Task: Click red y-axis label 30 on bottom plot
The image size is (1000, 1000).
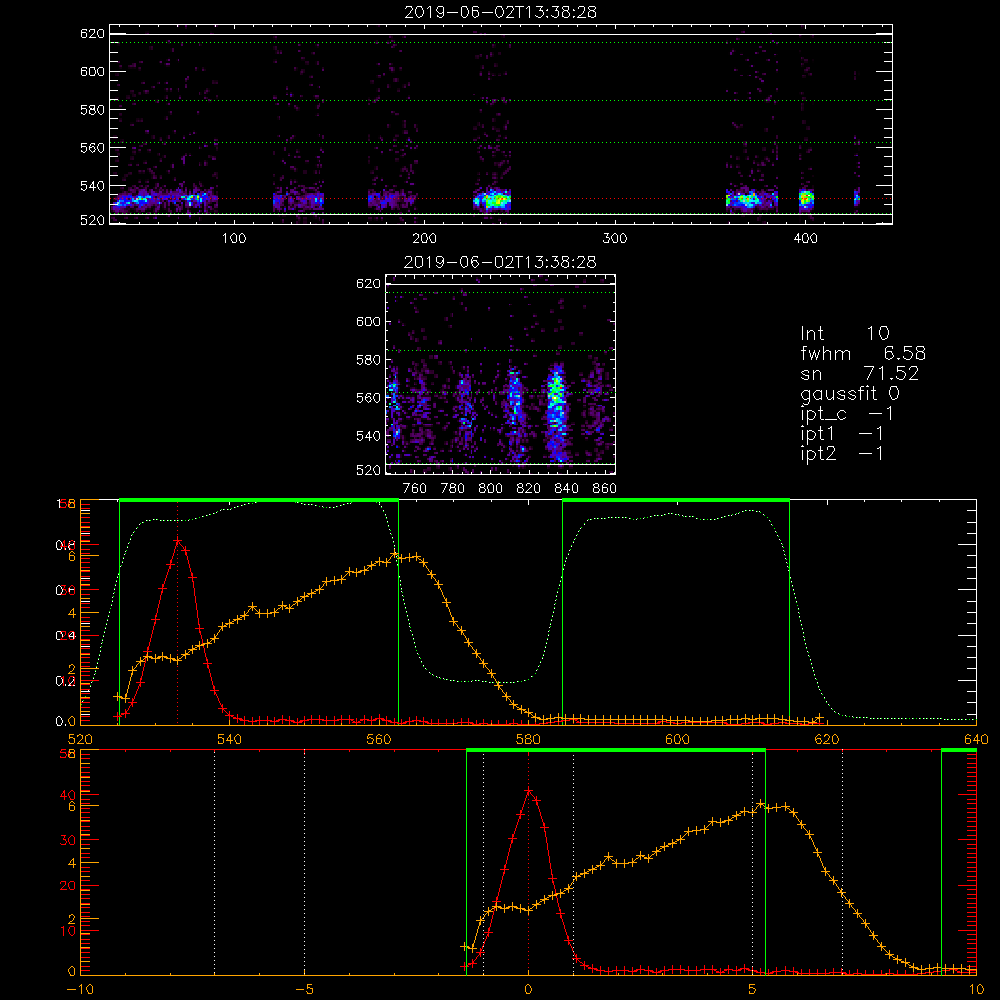Action: click(68, 841)
